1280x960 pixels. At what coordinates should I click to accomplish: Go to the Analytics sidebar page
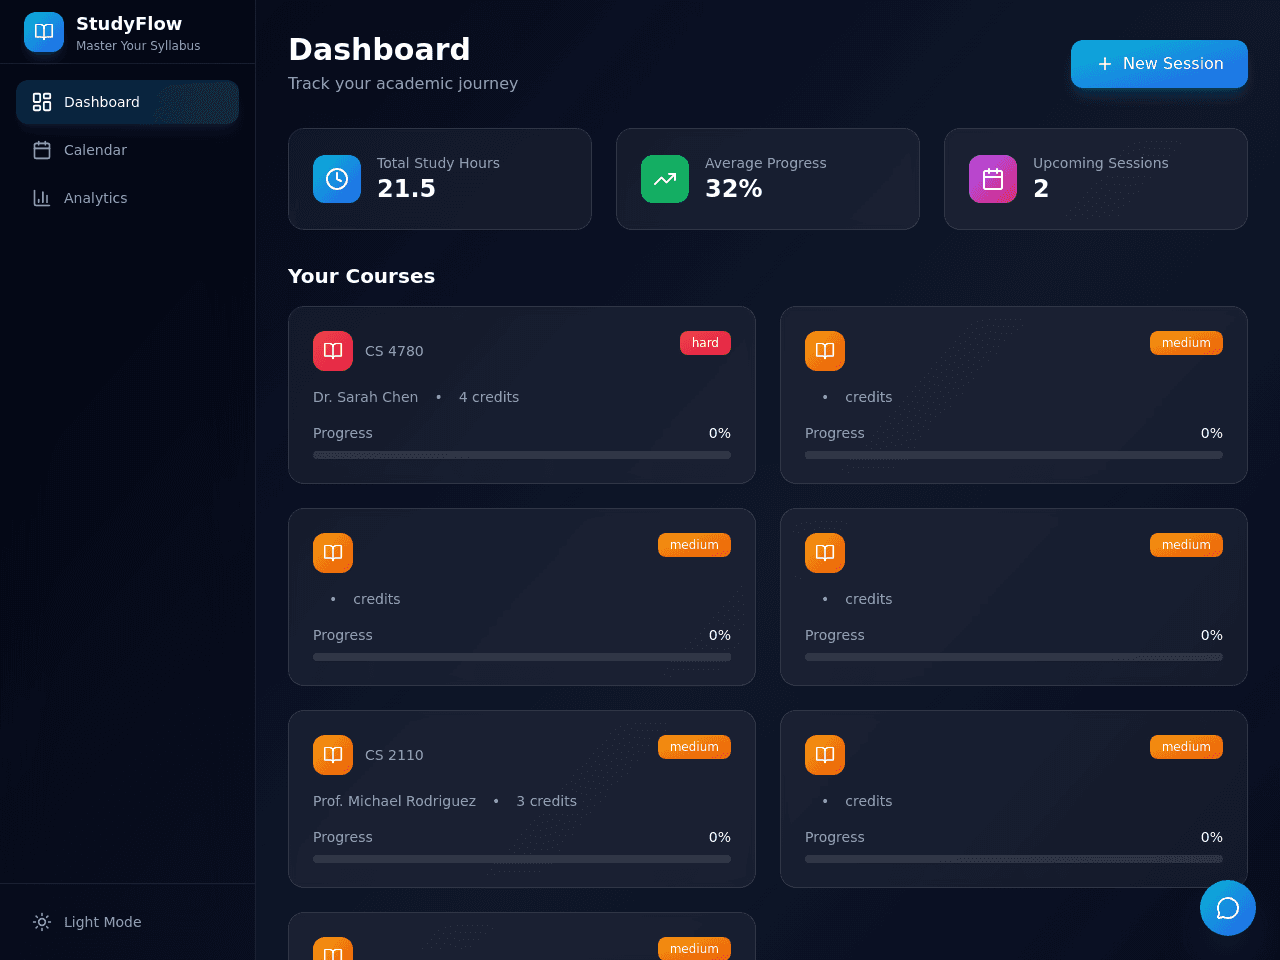click(128, 198)
